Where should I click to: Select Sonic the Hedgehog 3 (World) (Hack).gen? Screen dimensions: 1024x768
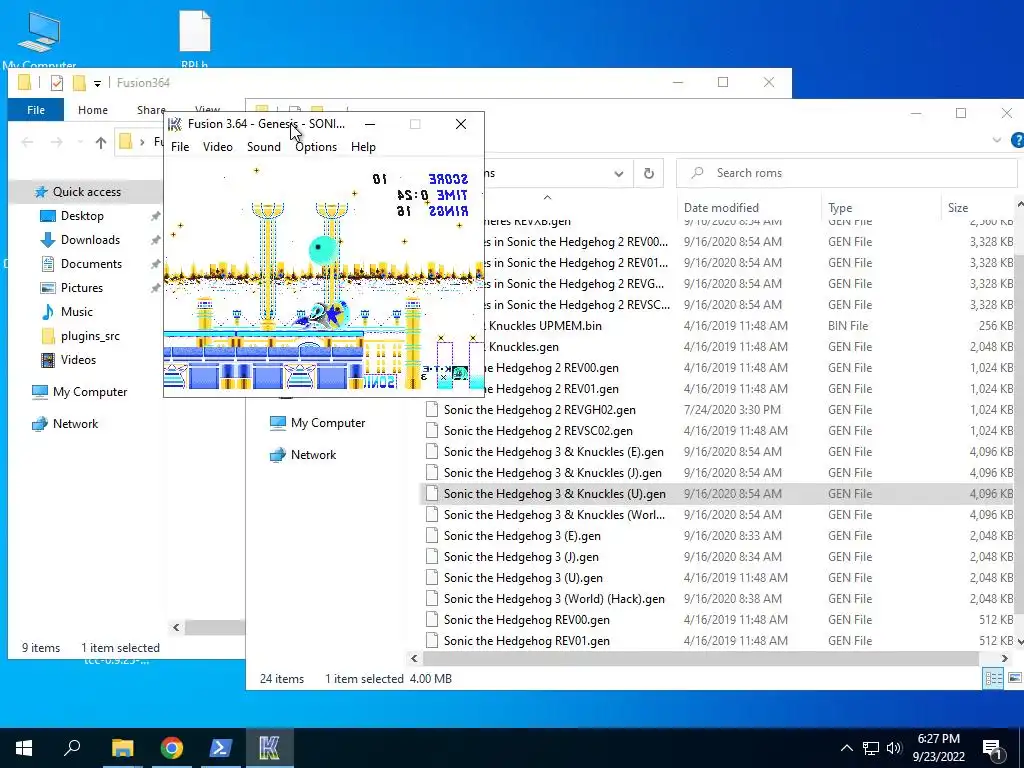click(554, 599)
